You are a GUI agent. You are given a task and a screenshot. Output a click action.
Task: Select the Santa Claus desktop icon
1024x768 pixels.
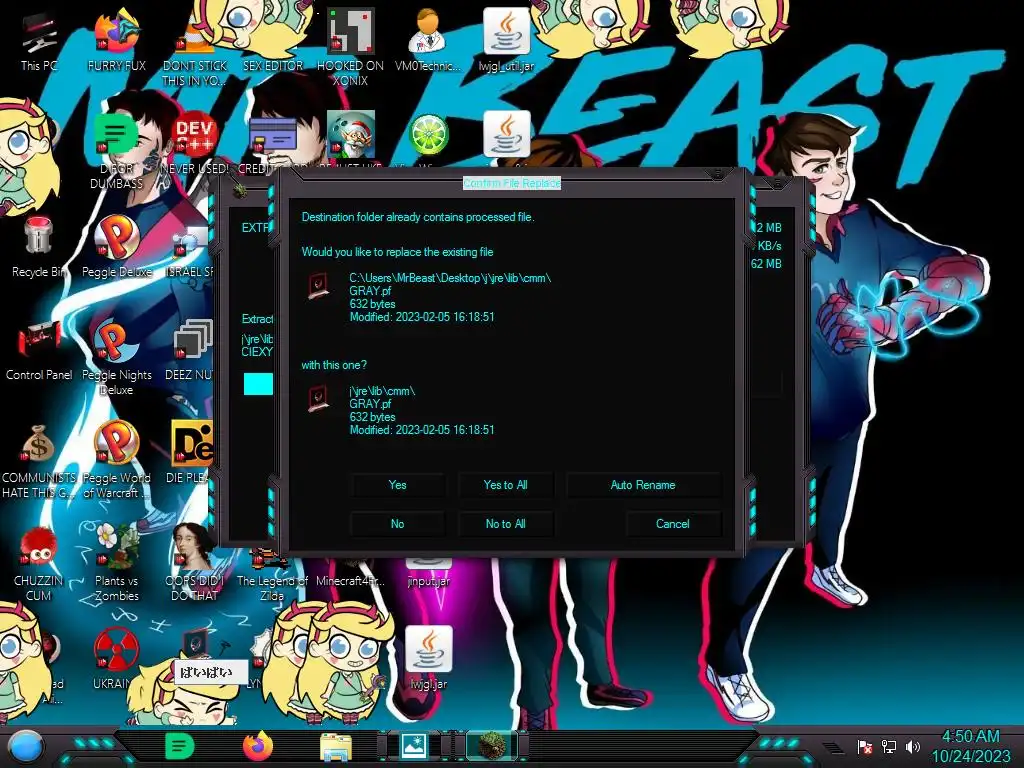click(x=351, y=136)
